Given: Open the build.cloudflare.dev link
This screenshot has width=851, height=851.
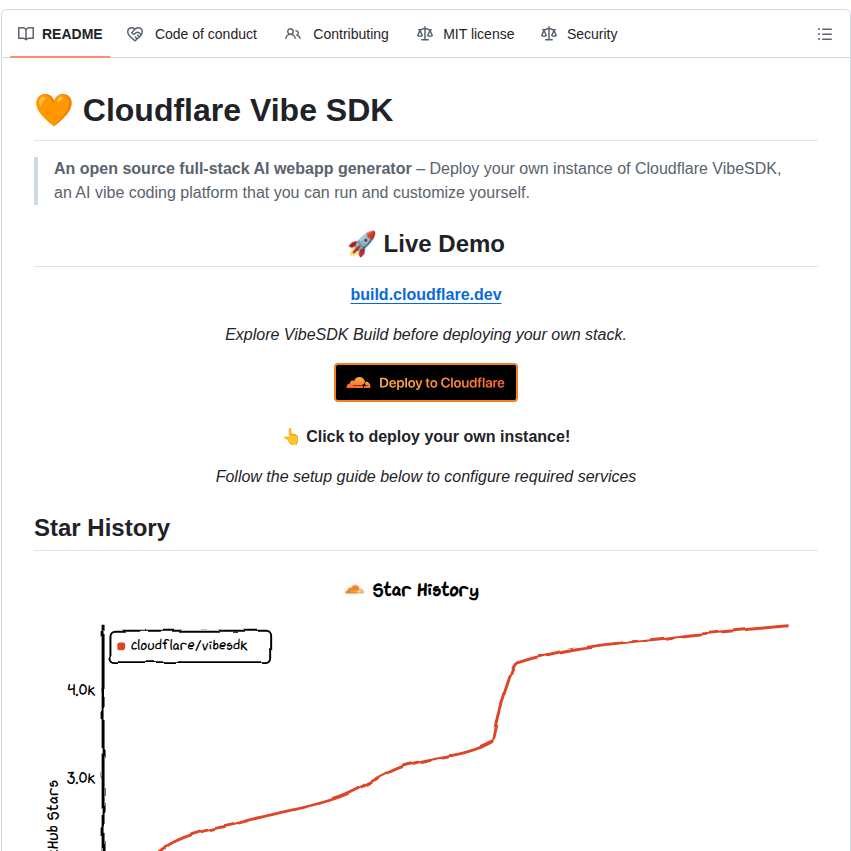Looking at the screenshot, I should click(x=425, y=294).
